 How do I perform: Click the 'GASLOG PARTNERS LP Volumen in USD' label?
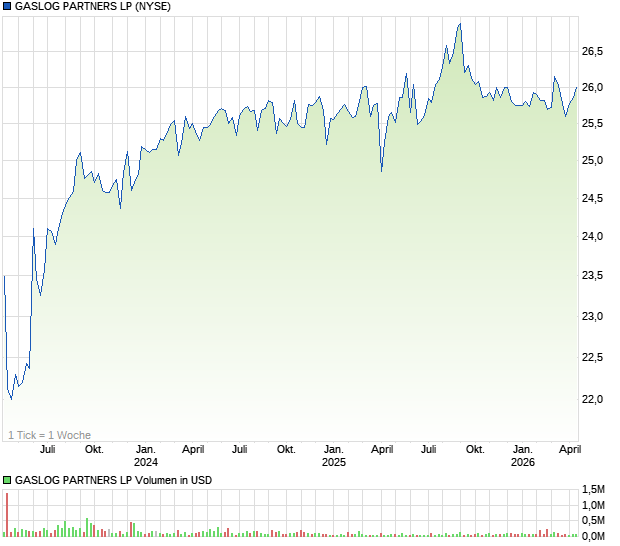click(113, 480)
